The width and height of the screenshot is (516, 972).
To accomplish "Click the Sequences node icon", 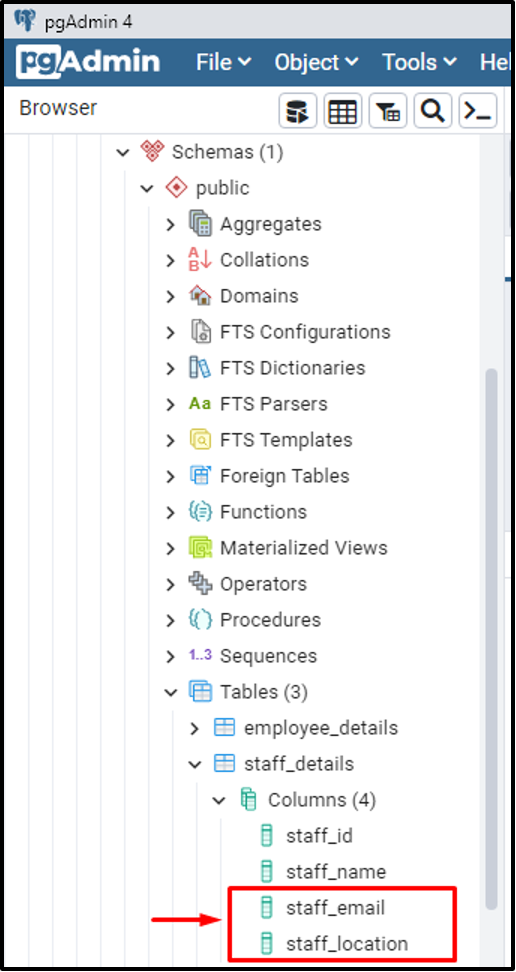I will tap(200, 656).
